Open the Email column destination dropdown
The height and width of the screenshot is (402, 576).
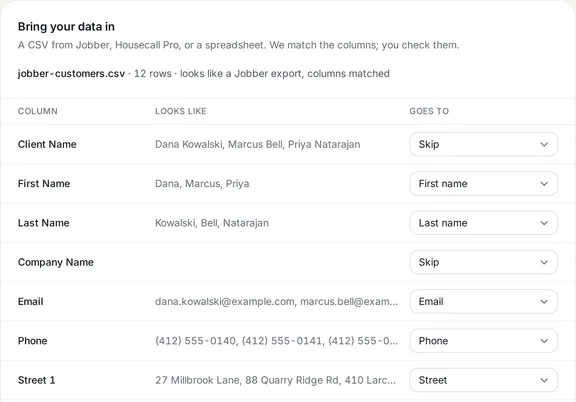(x=483, y=301)
